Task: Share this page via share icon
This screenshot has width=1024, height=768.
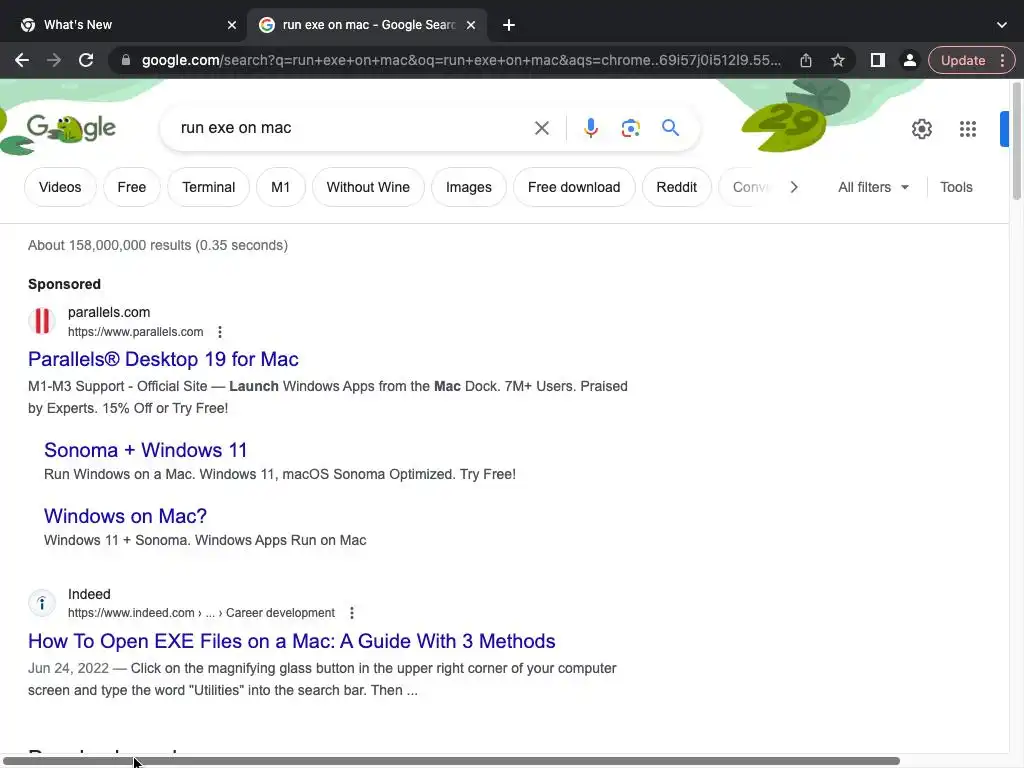Action: click(x=806, y=60)
